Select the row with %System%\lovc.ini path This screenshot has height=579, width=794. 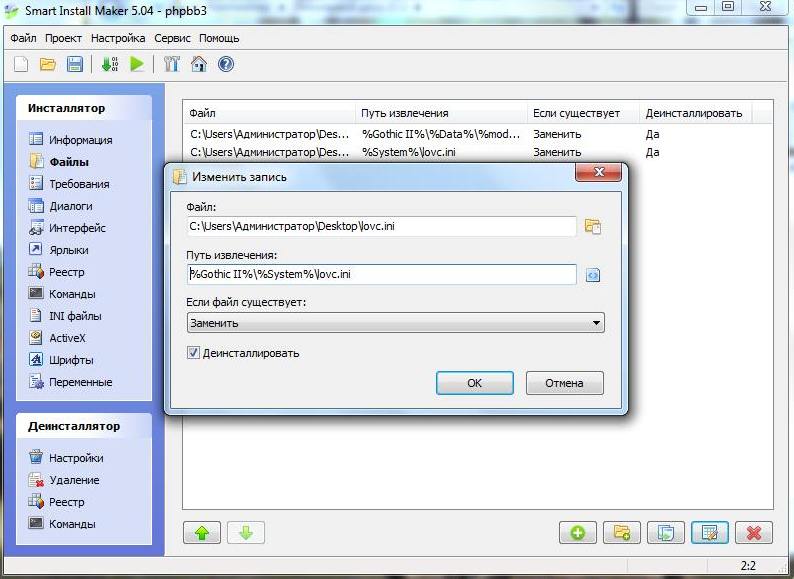(x=477, y=152)
